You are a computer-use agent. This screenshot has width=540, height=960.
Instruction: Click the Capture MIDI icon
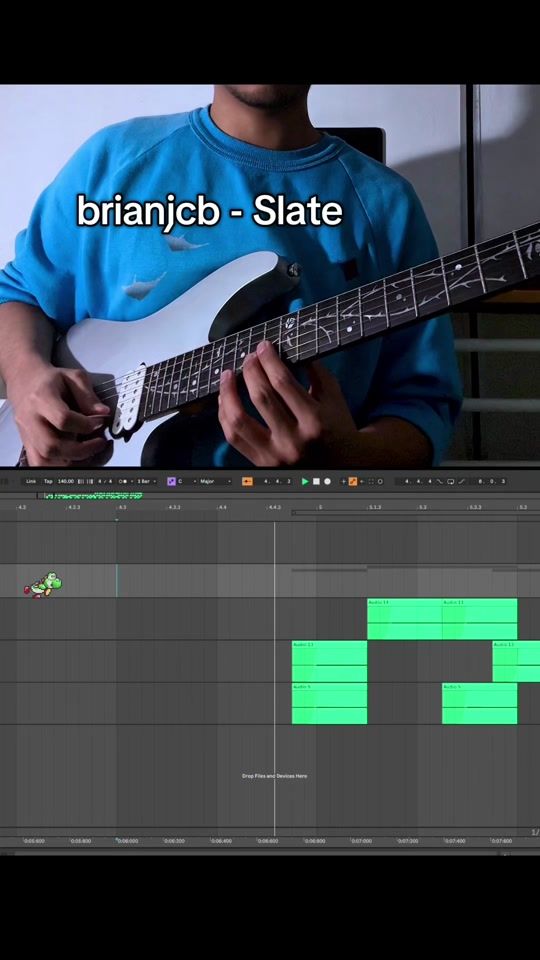[371, 482]
